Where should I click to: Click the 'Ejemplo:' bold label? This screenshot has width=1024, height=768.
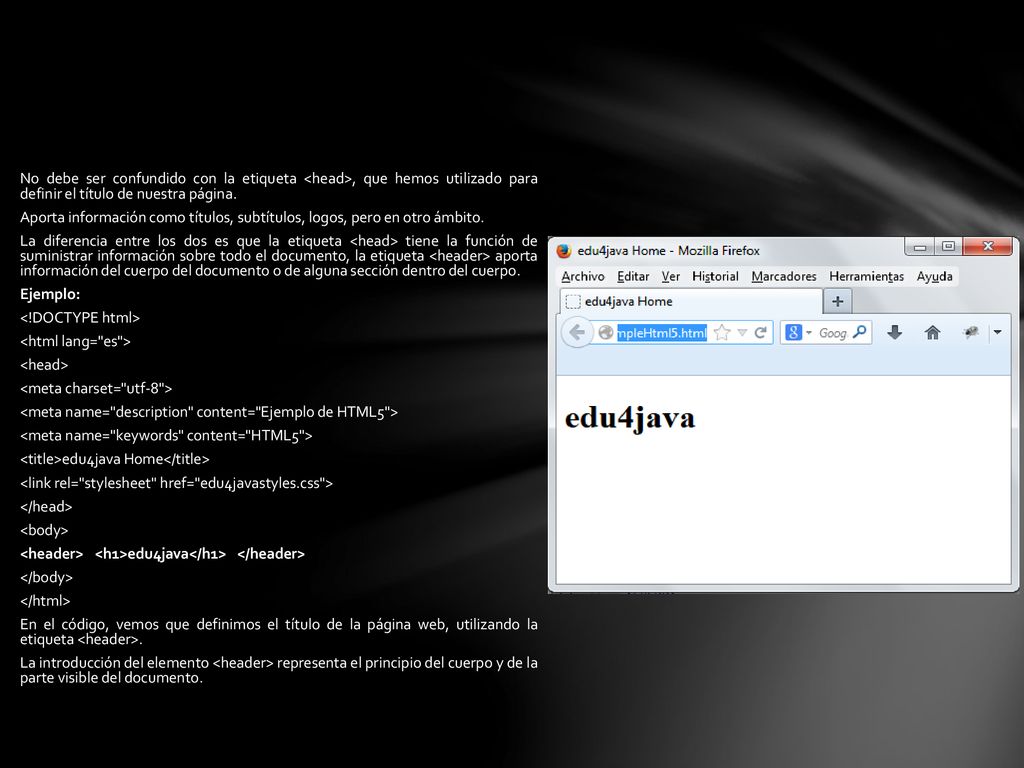50,295
